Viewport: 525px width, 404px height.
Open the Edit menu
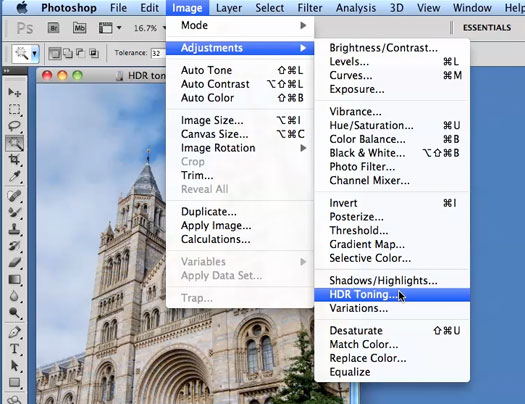click(x=149, y=8)
